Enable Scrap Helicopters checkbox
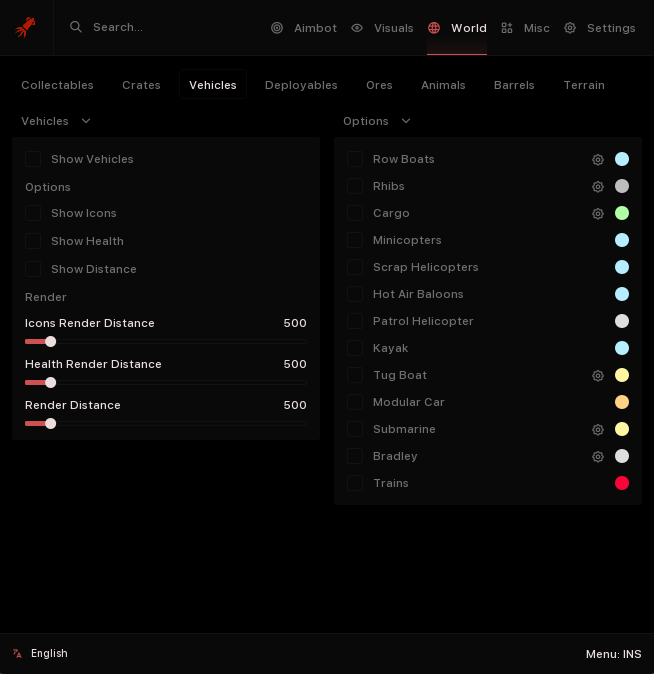 click(355, 267)
